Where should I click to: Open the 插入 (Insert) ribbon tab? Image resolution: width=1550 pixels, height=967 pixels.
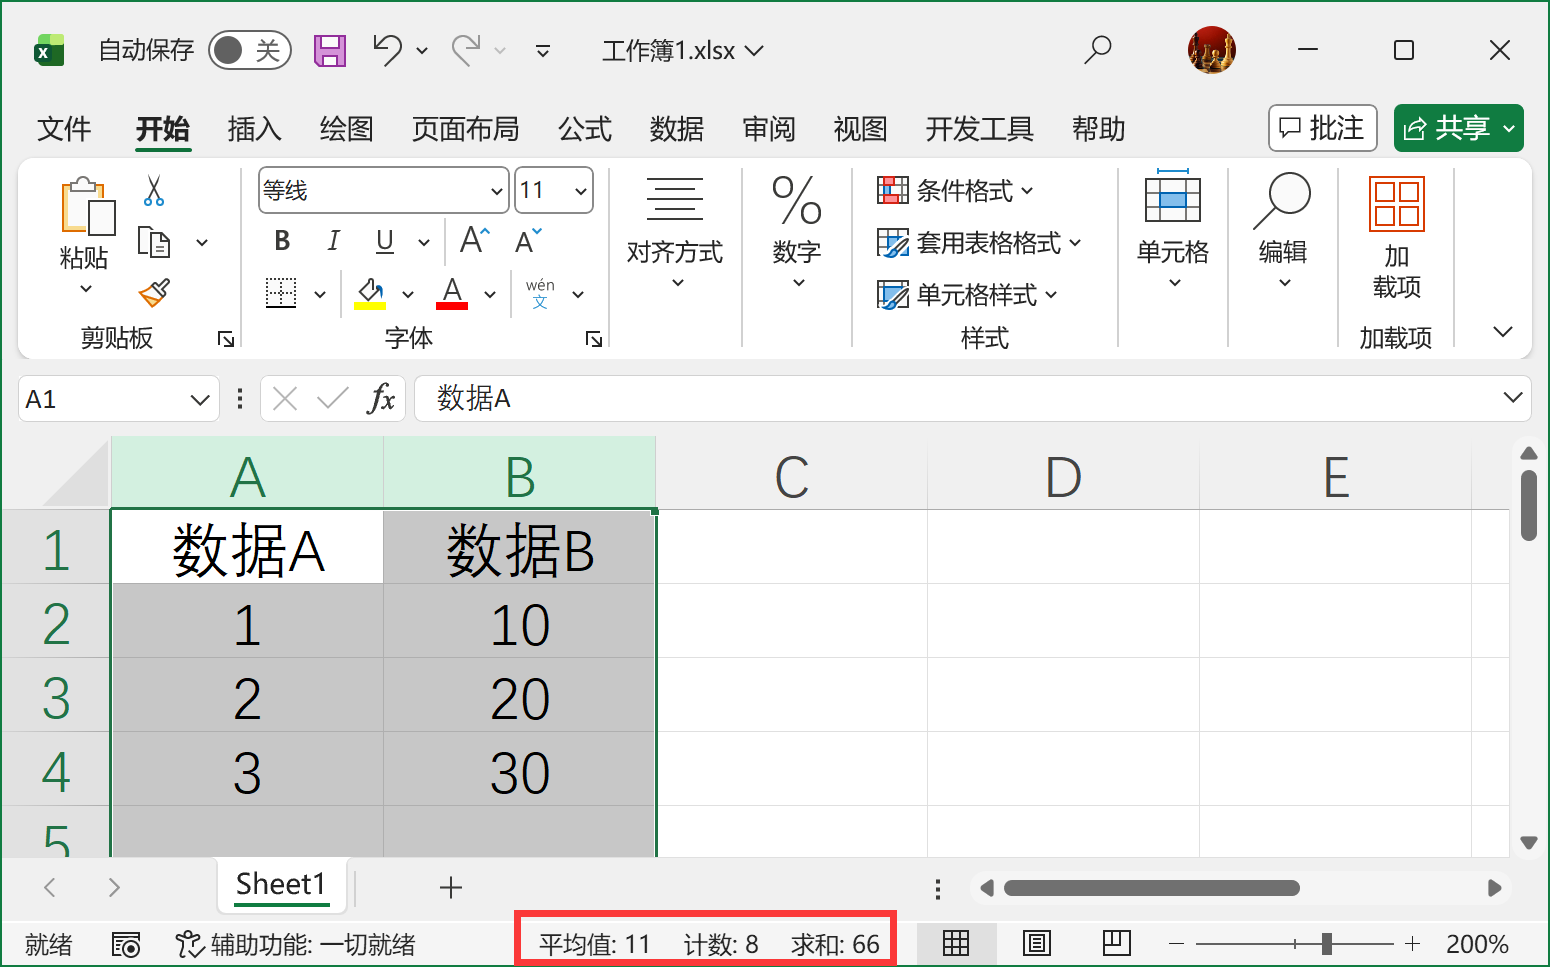pos(254,129)
